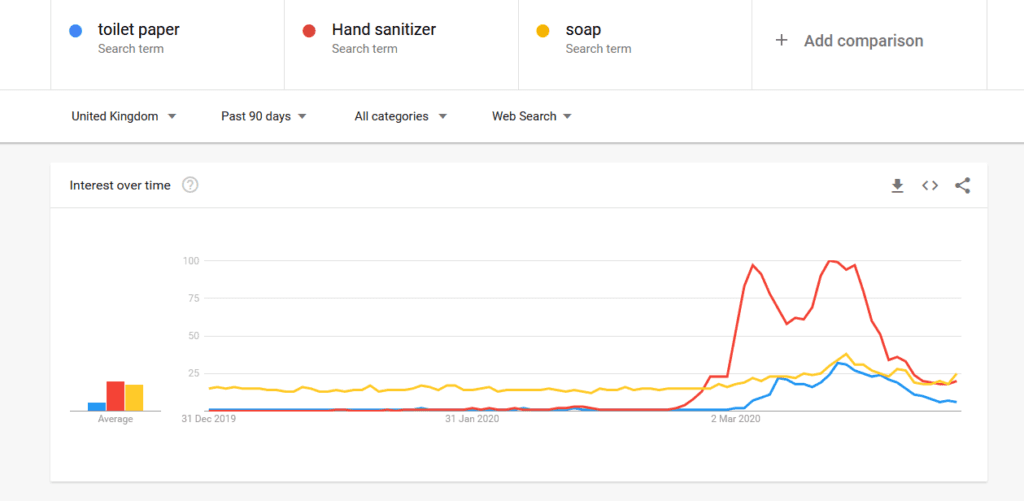Viewport: 1024px width, 501px height.
Task: Click the red average bar
Action: 115,396
